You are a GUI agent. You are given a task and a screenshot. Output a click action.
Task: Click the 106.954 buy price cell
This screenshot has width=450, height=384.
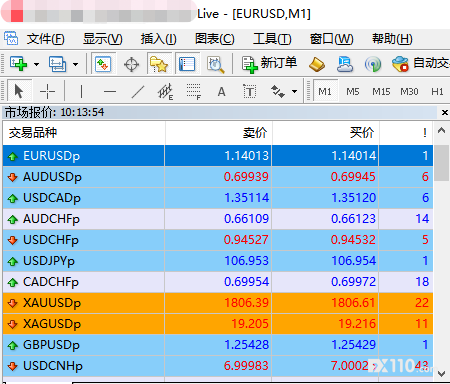pos(326,261)
